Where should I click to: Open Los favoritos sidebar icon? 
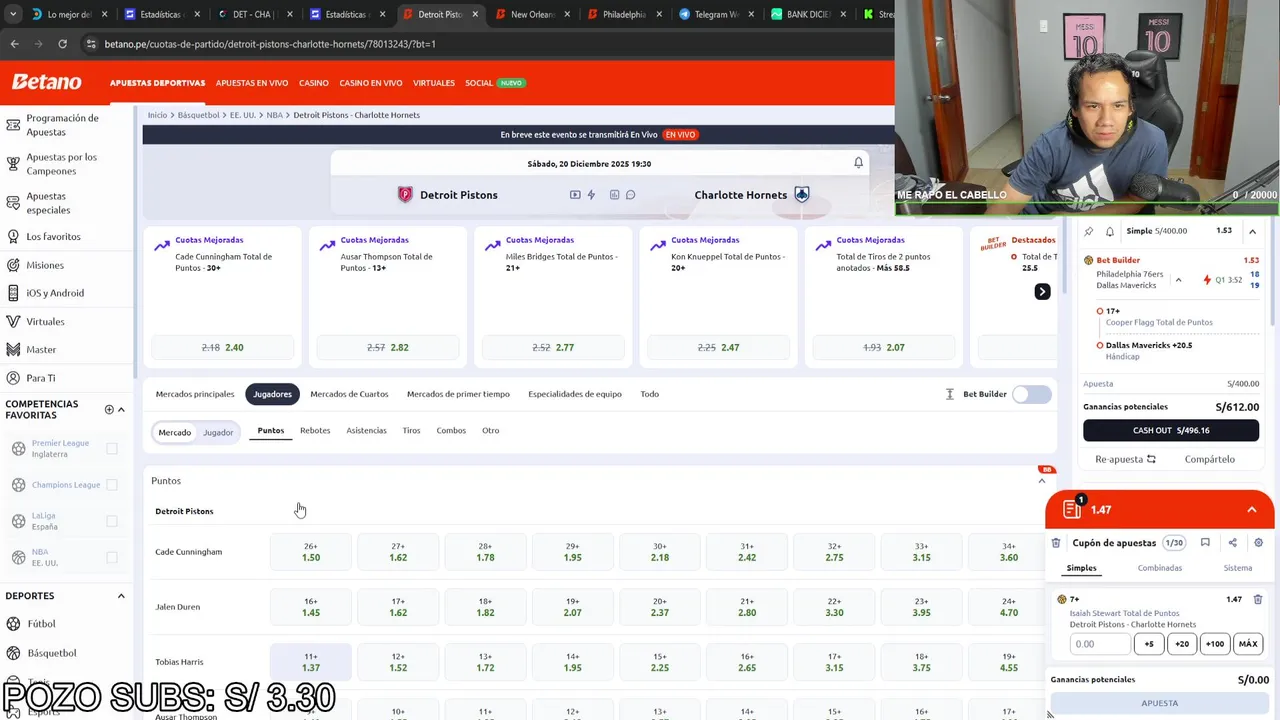pyautogui.click(x=13, y=237)
